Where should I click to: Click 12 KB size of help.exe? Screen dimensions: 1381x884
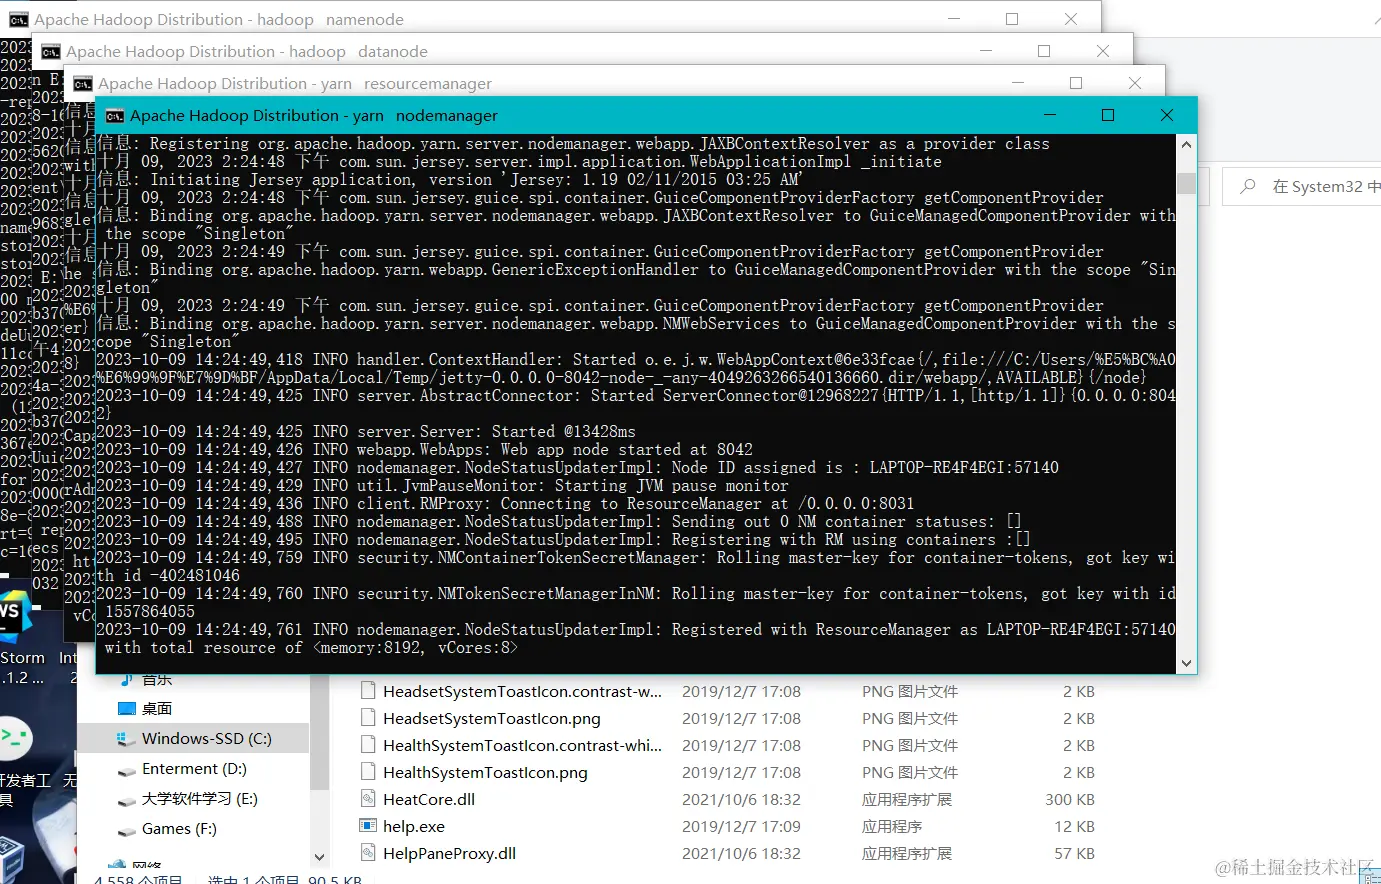point(1074,826)
